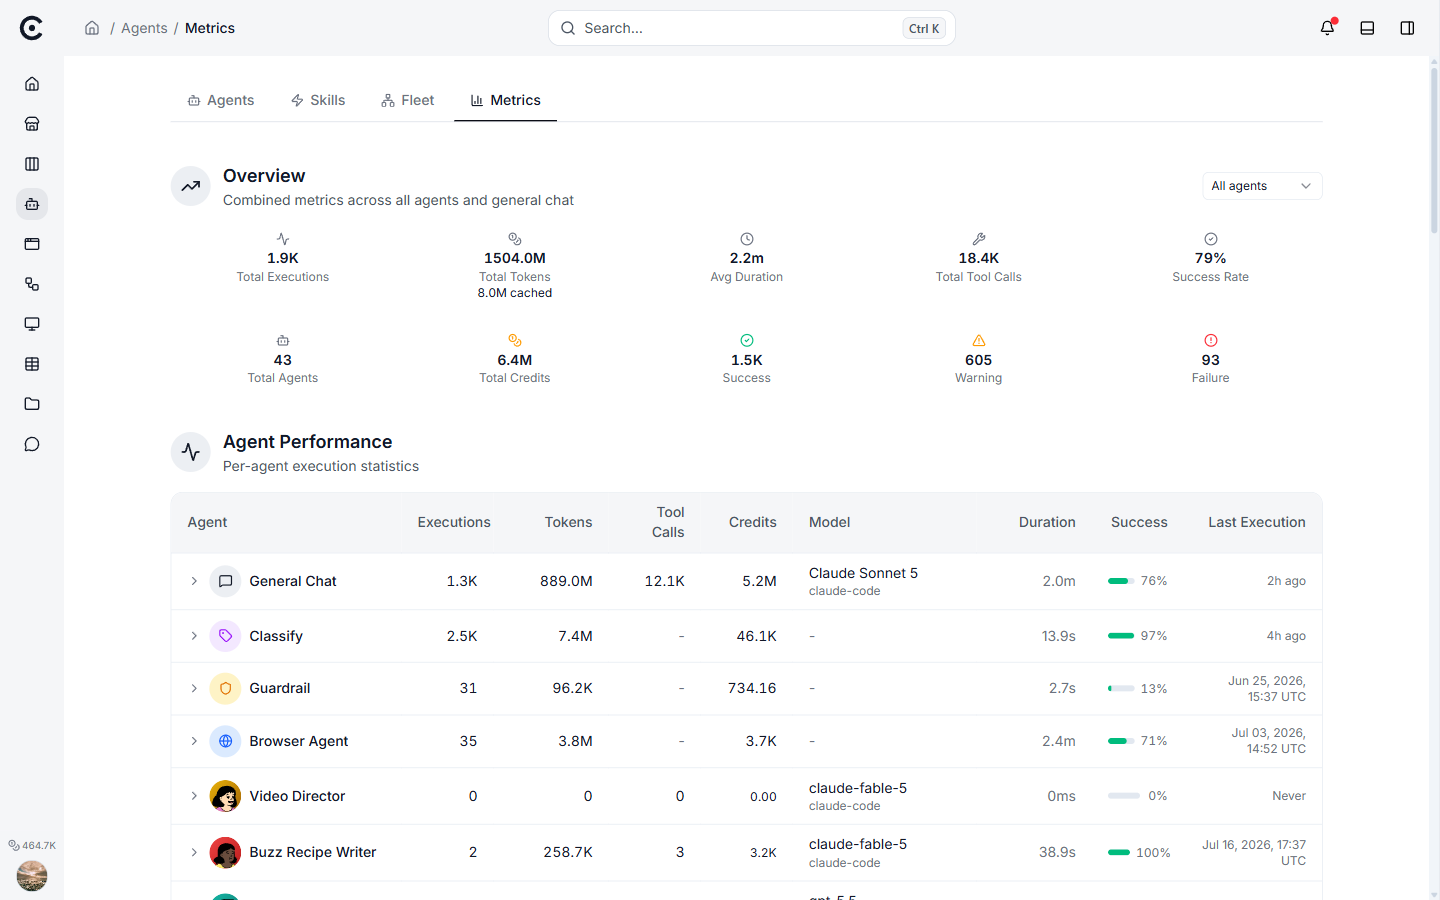Click the home icon in breadcrumb
Image resolution: width=1440 pixels, height=900 pixels.
[x=92, y=28]
